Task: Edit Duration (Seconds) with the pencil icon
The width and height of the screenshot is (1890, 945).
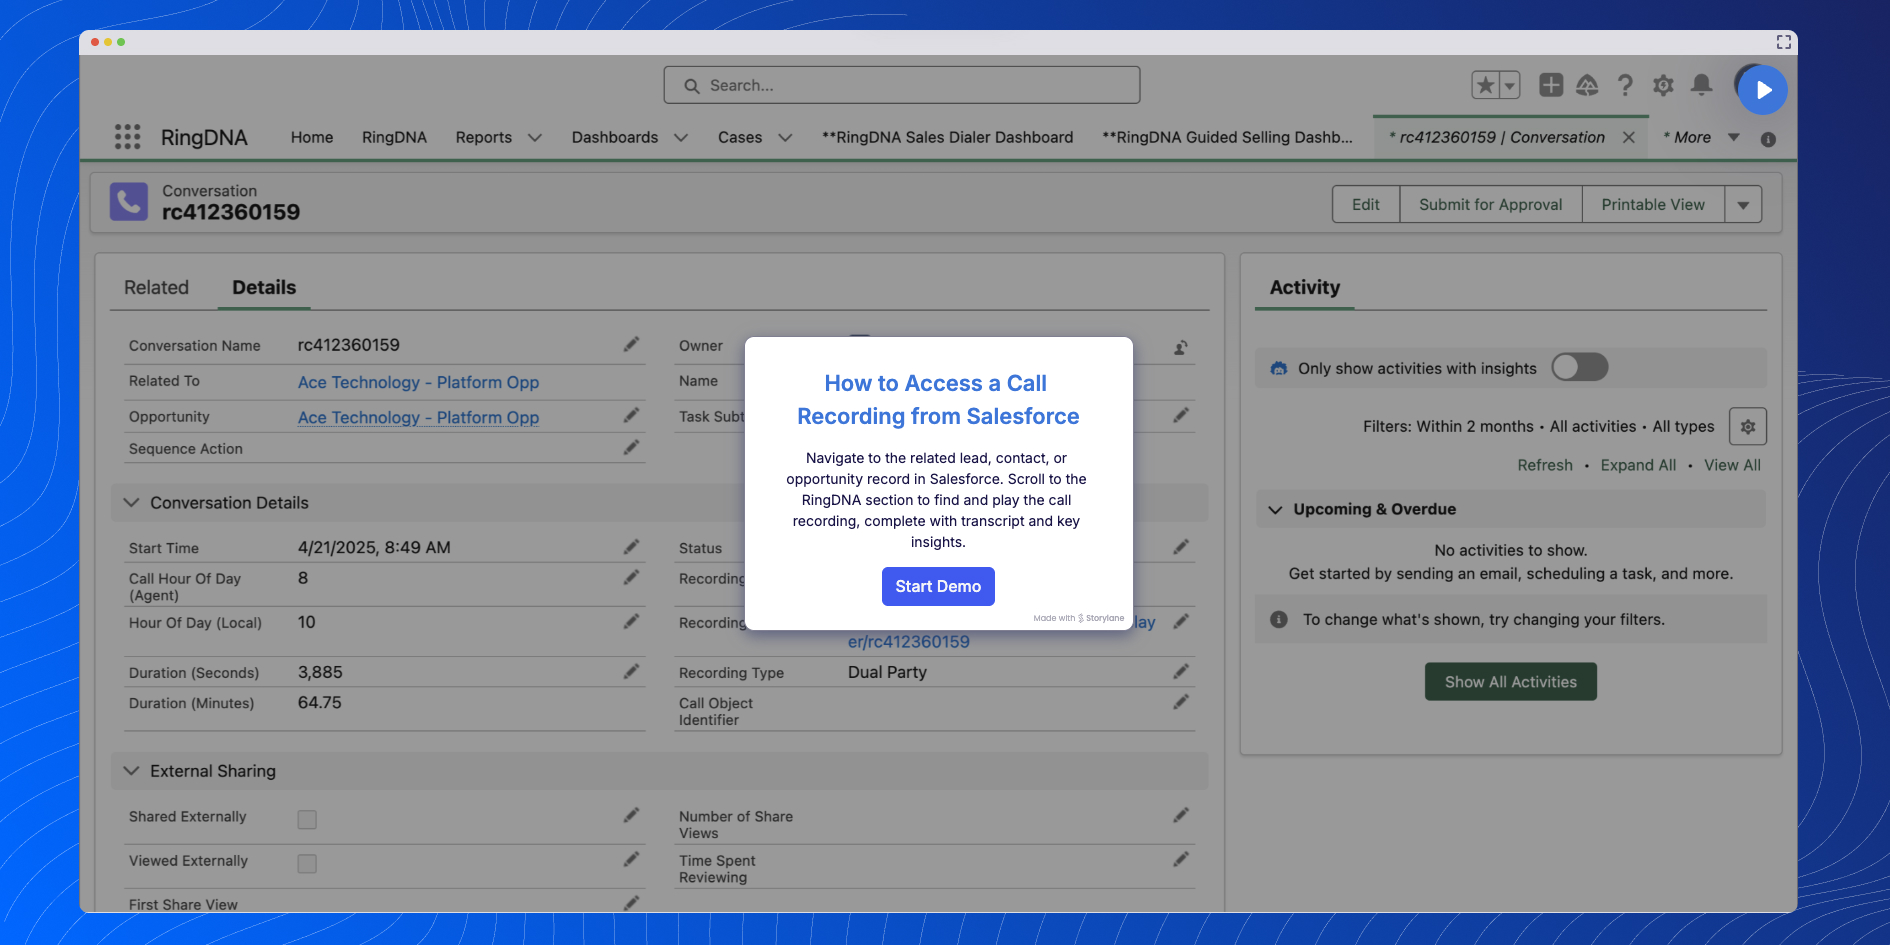Action: coord(632,671)
